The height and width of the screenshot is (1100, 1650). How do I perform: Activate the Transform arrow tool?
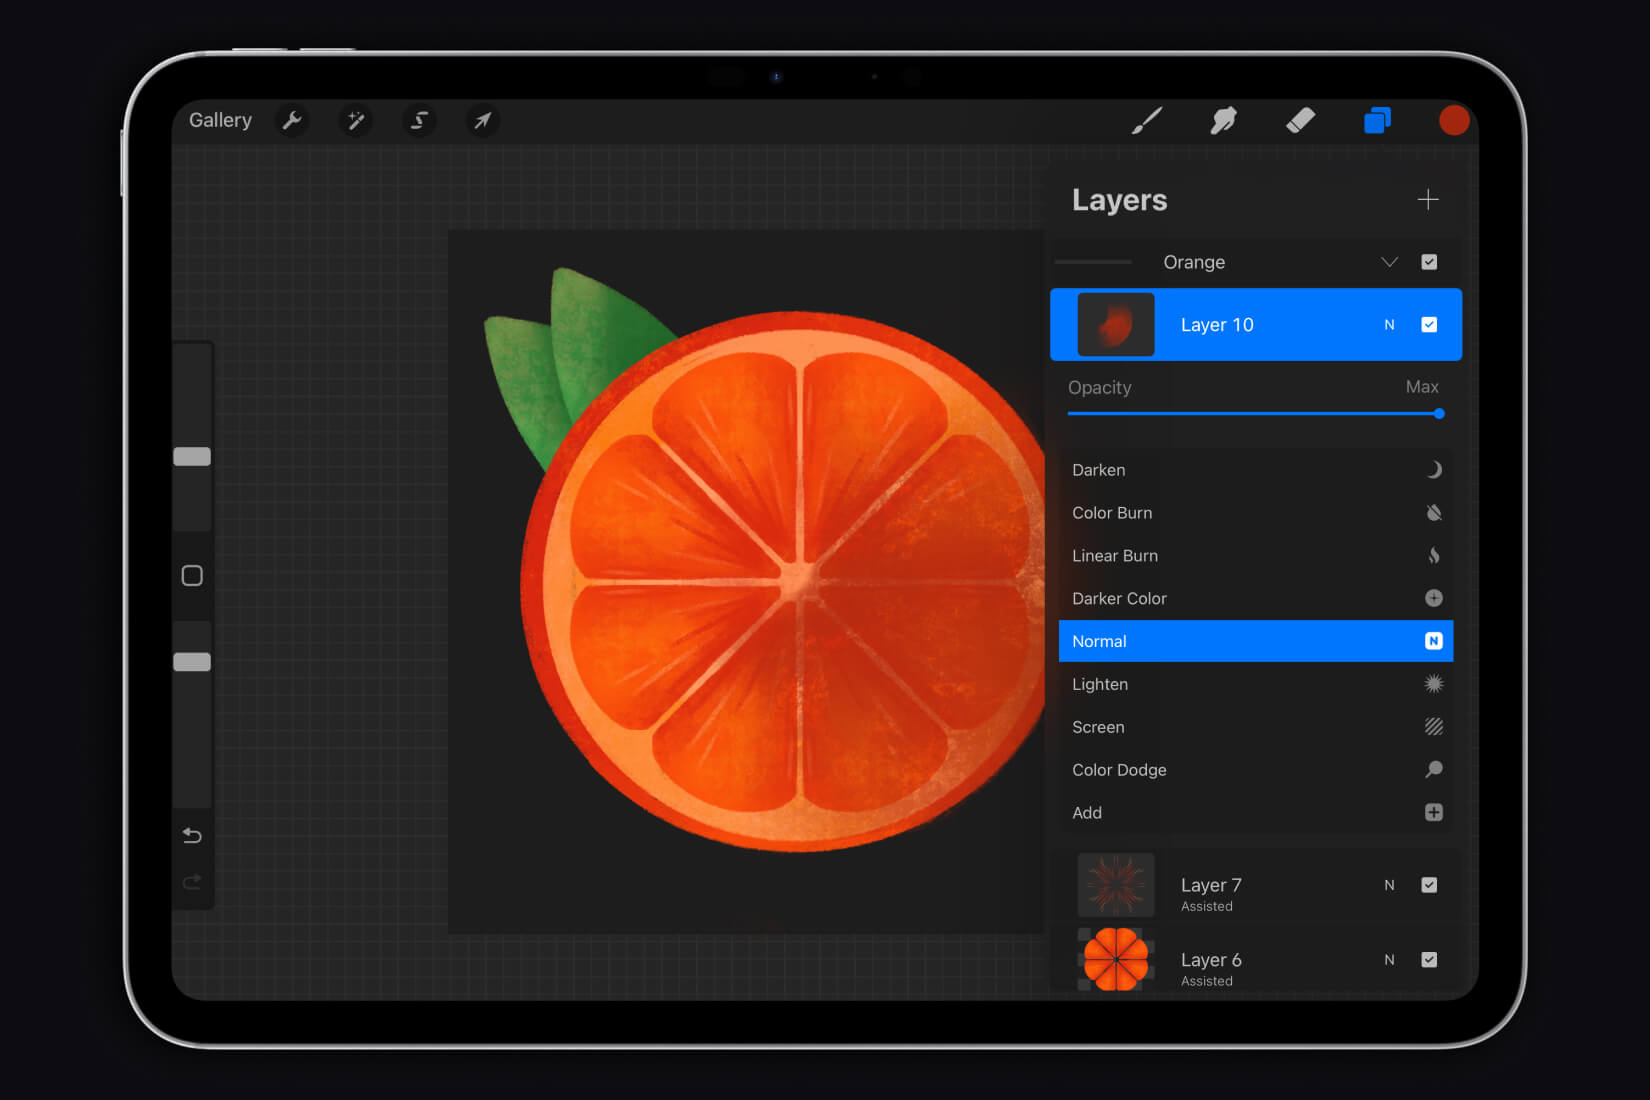pyautogui.click(x=482, y=121)
